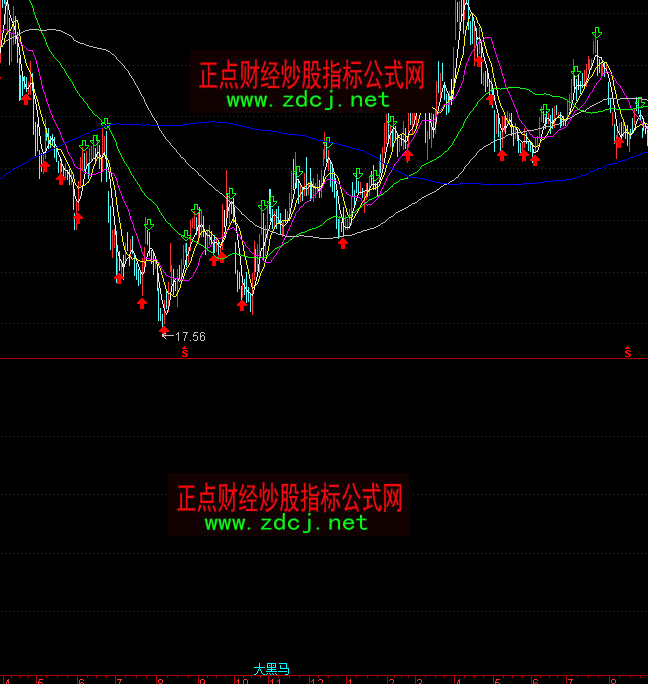Click the left red S marker below 17.56
Screen dimensions: 648x684
click(184, 352)
